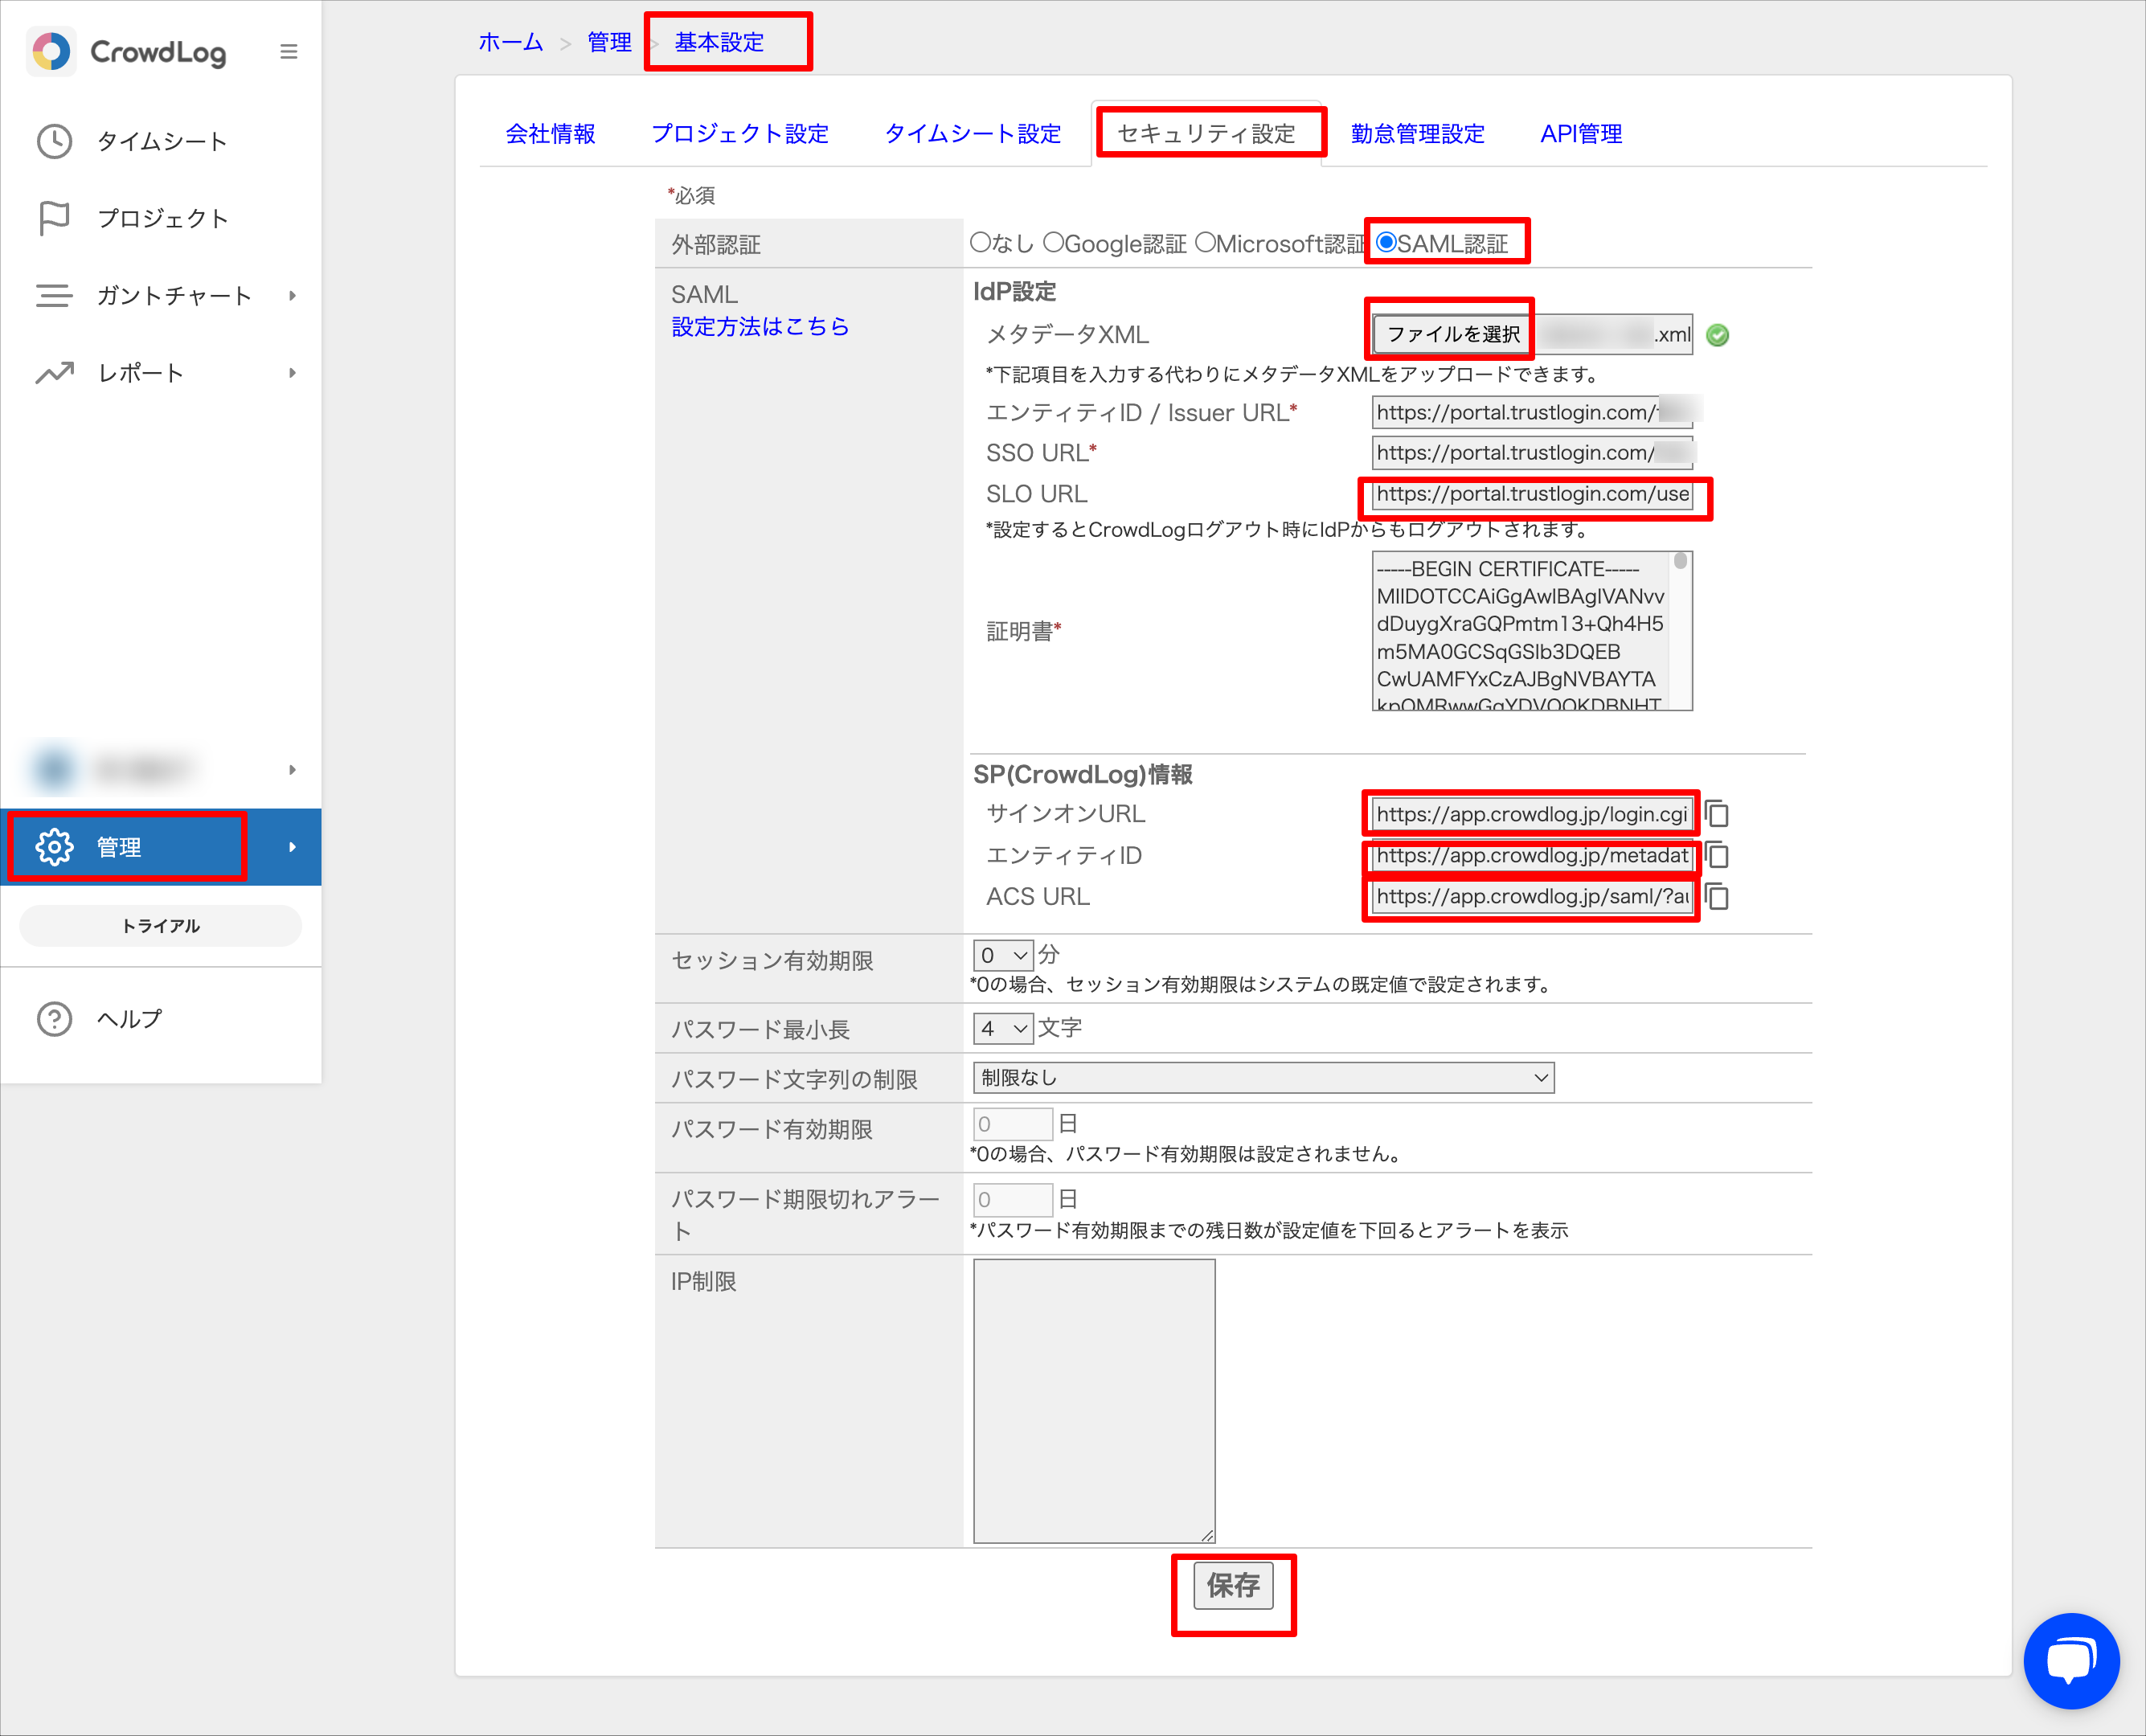Select the なし radio button

click(980, 243)
